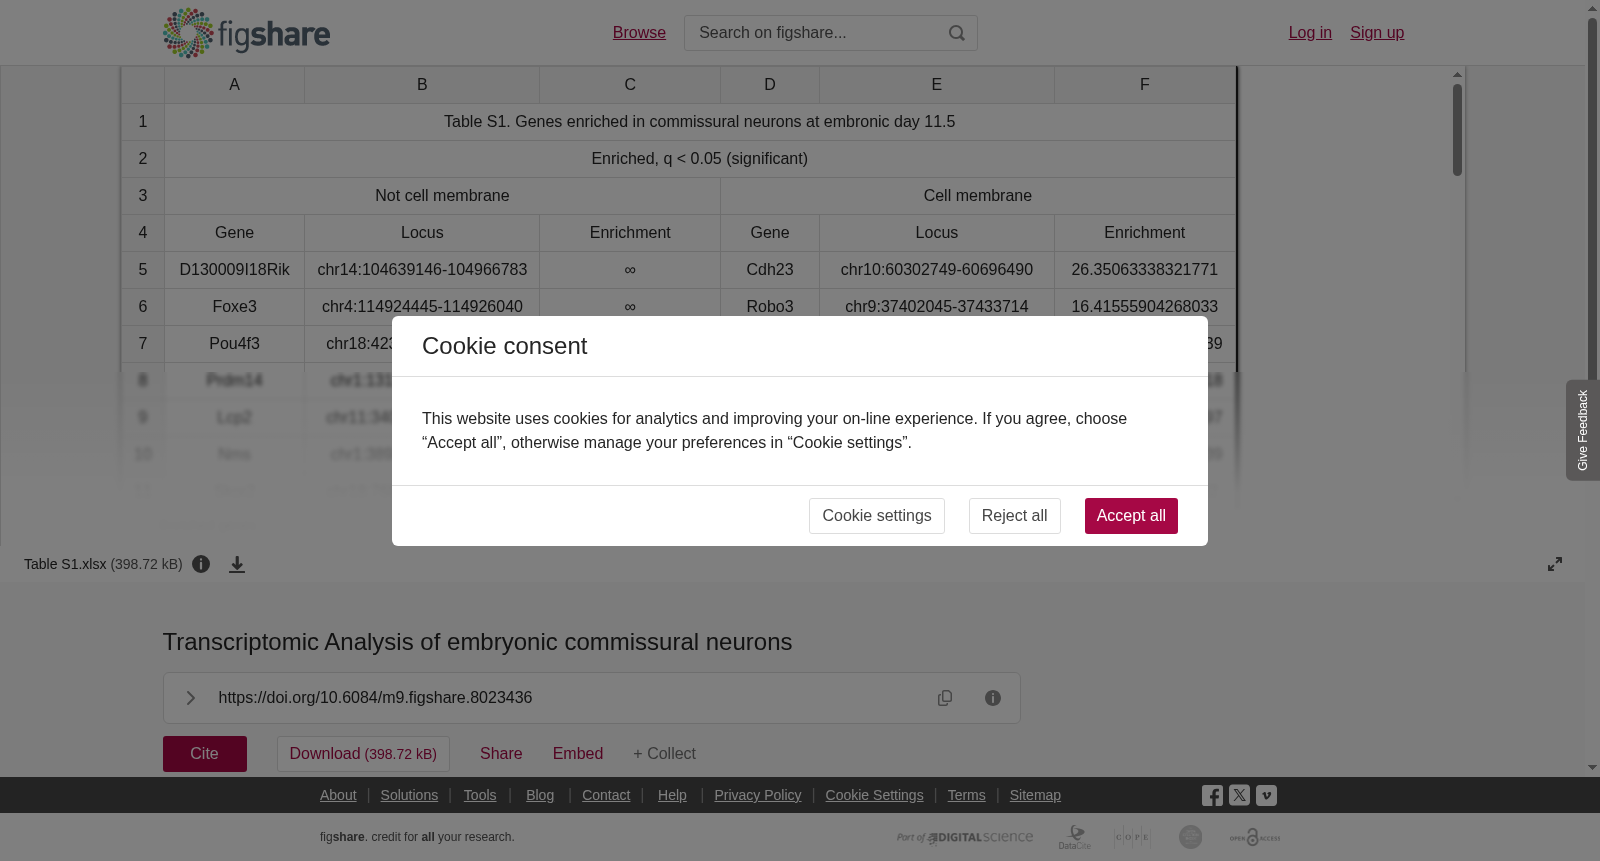Click the 'Cell membrane' header cell
This screenshot has height=861, width=1600.
(x=978, y=196)
